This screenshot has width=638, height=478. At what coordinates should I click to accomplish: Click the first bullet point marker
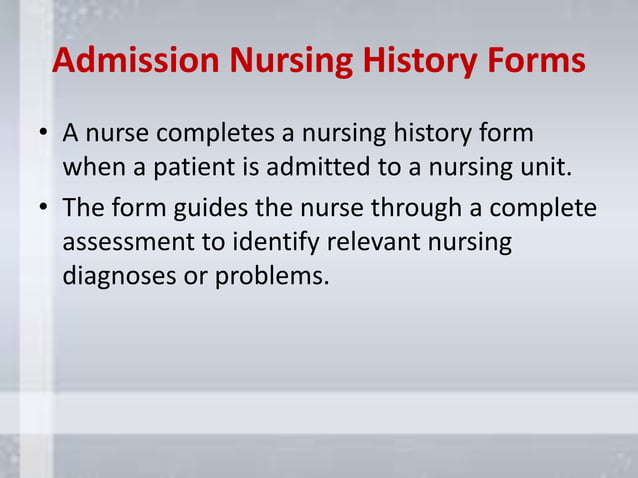43,132
